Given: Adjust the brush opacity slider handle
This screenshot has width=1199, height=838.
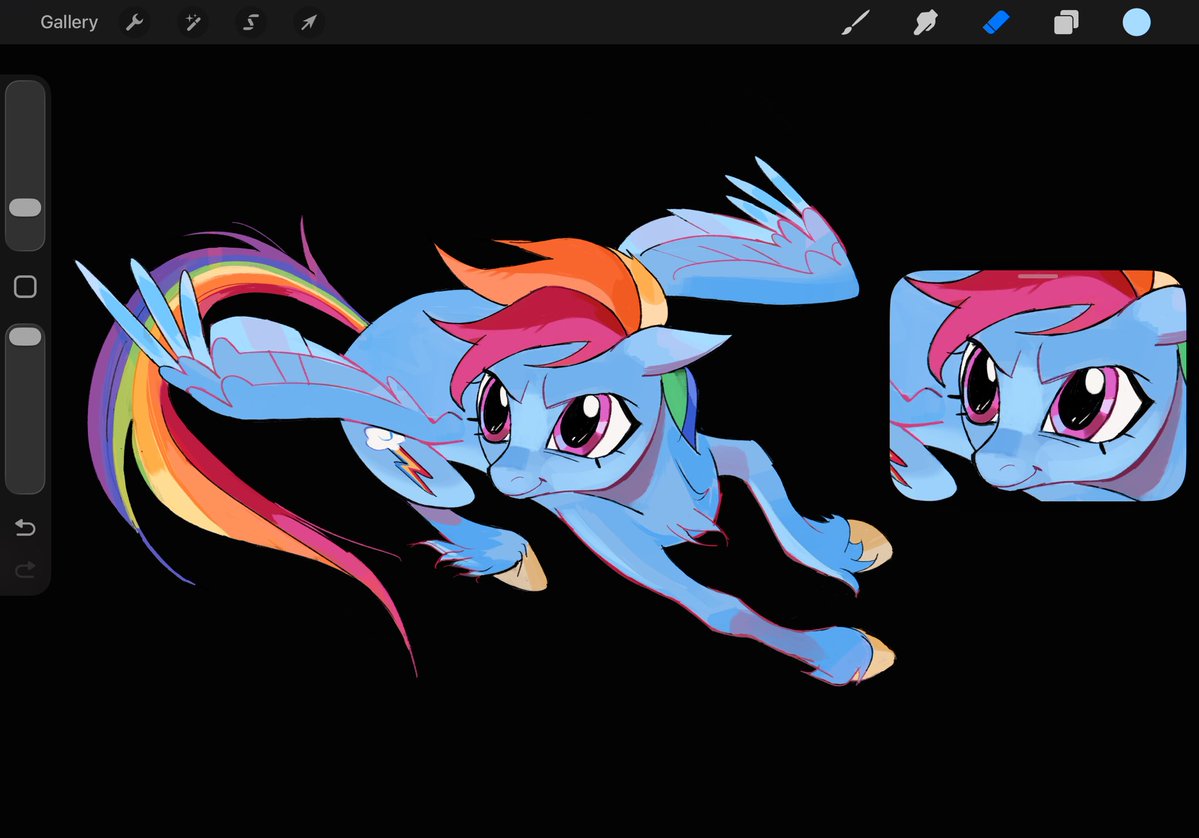Looking at the screenshot, I should tap(25, 336).
